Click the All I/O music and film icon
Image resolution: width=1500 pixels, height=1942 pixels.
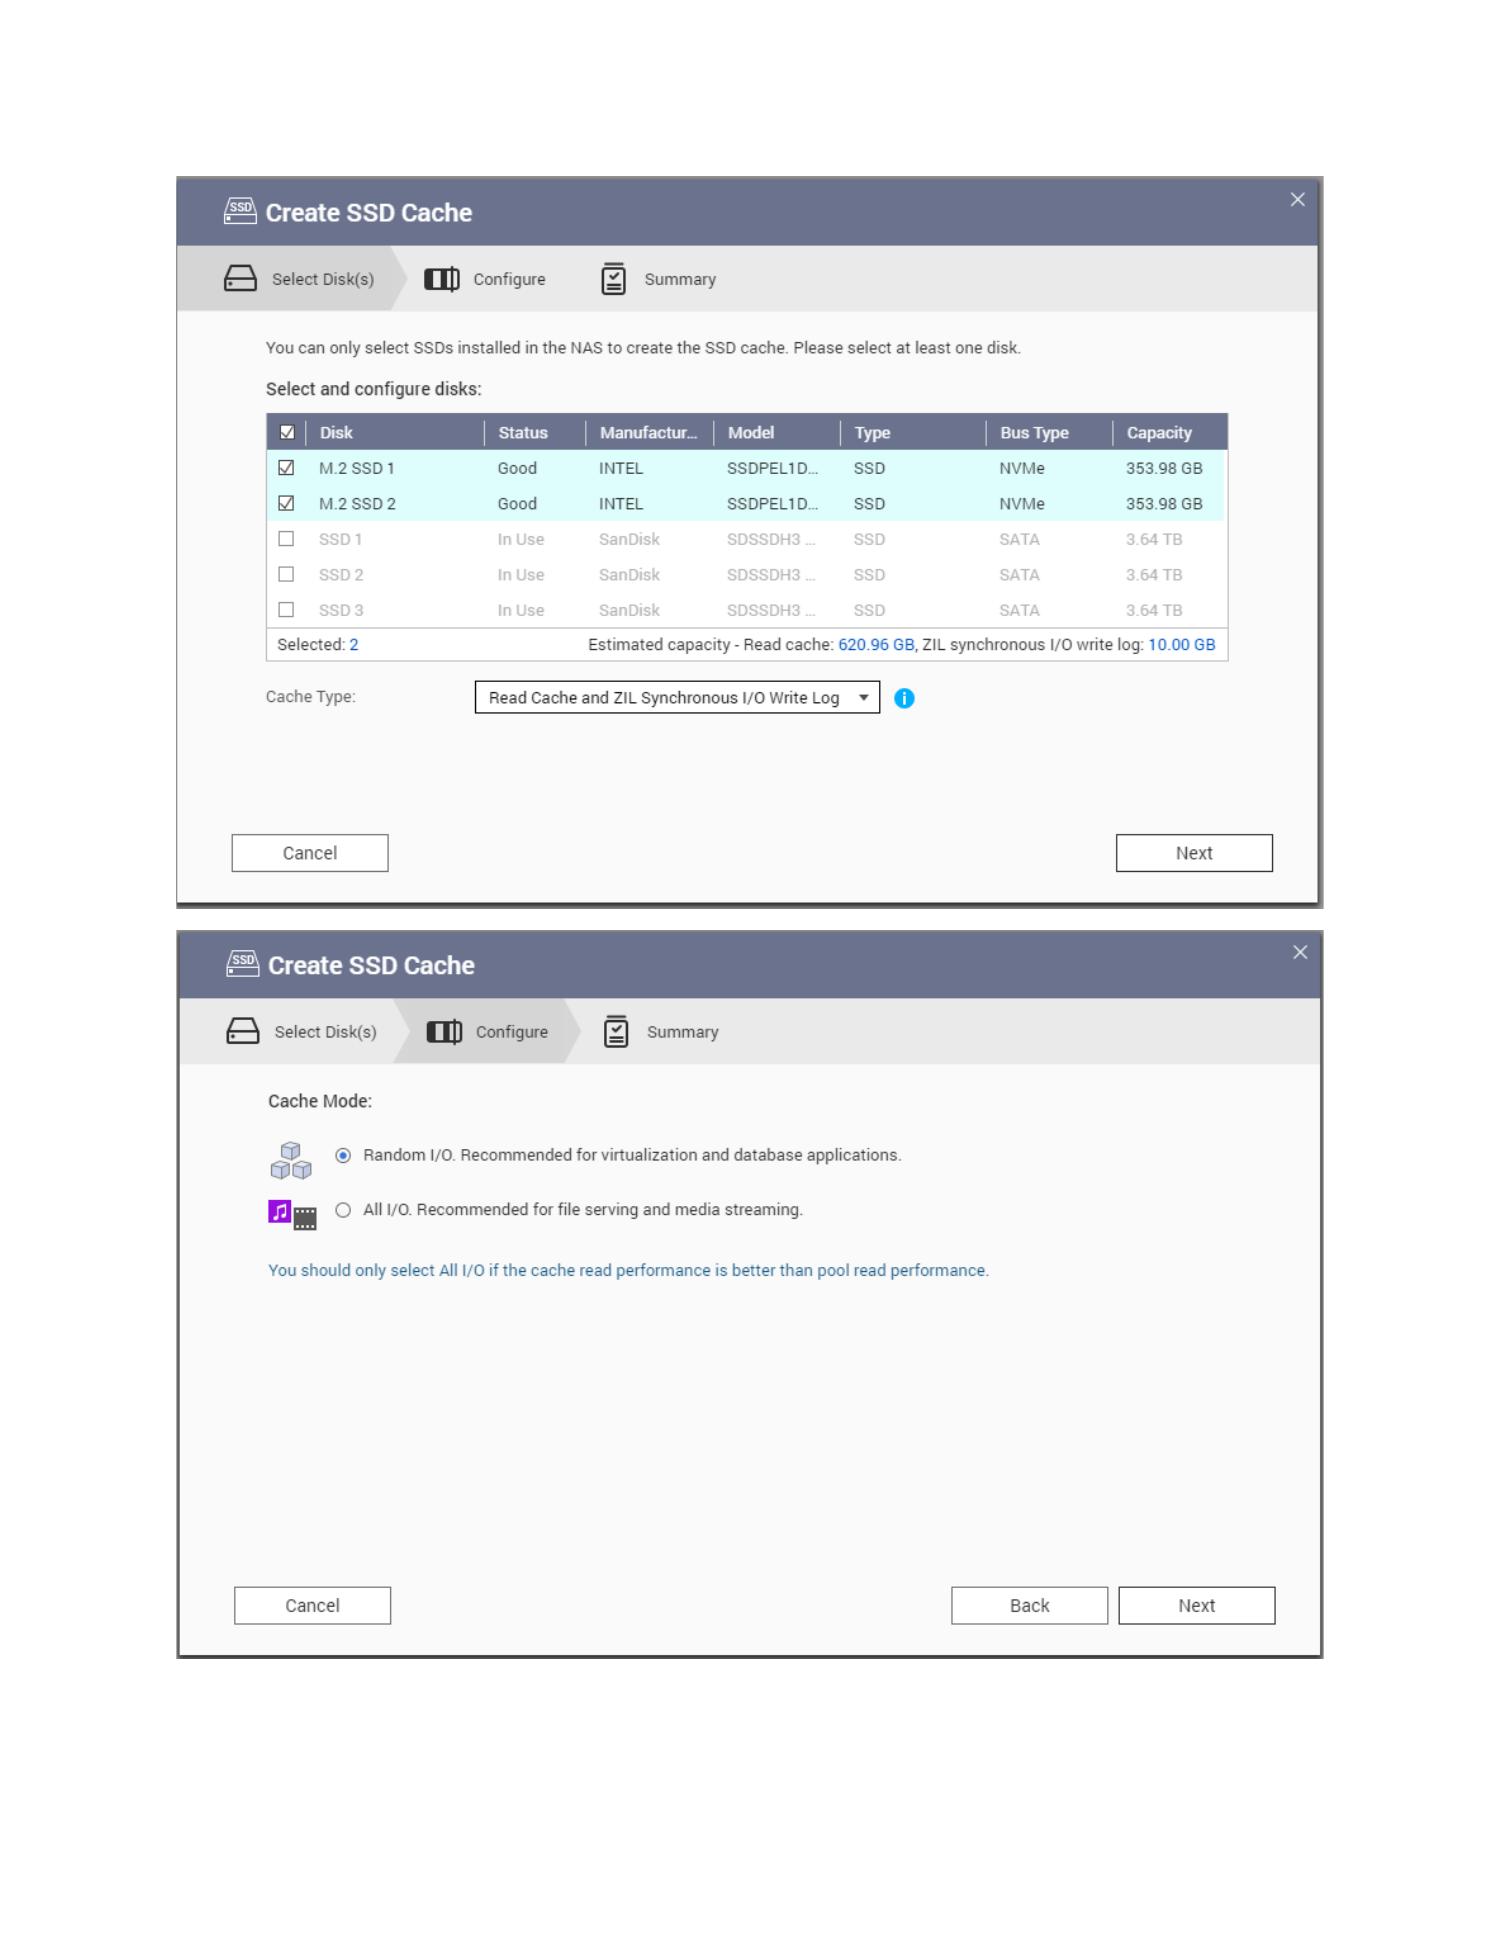point(292,1214)
